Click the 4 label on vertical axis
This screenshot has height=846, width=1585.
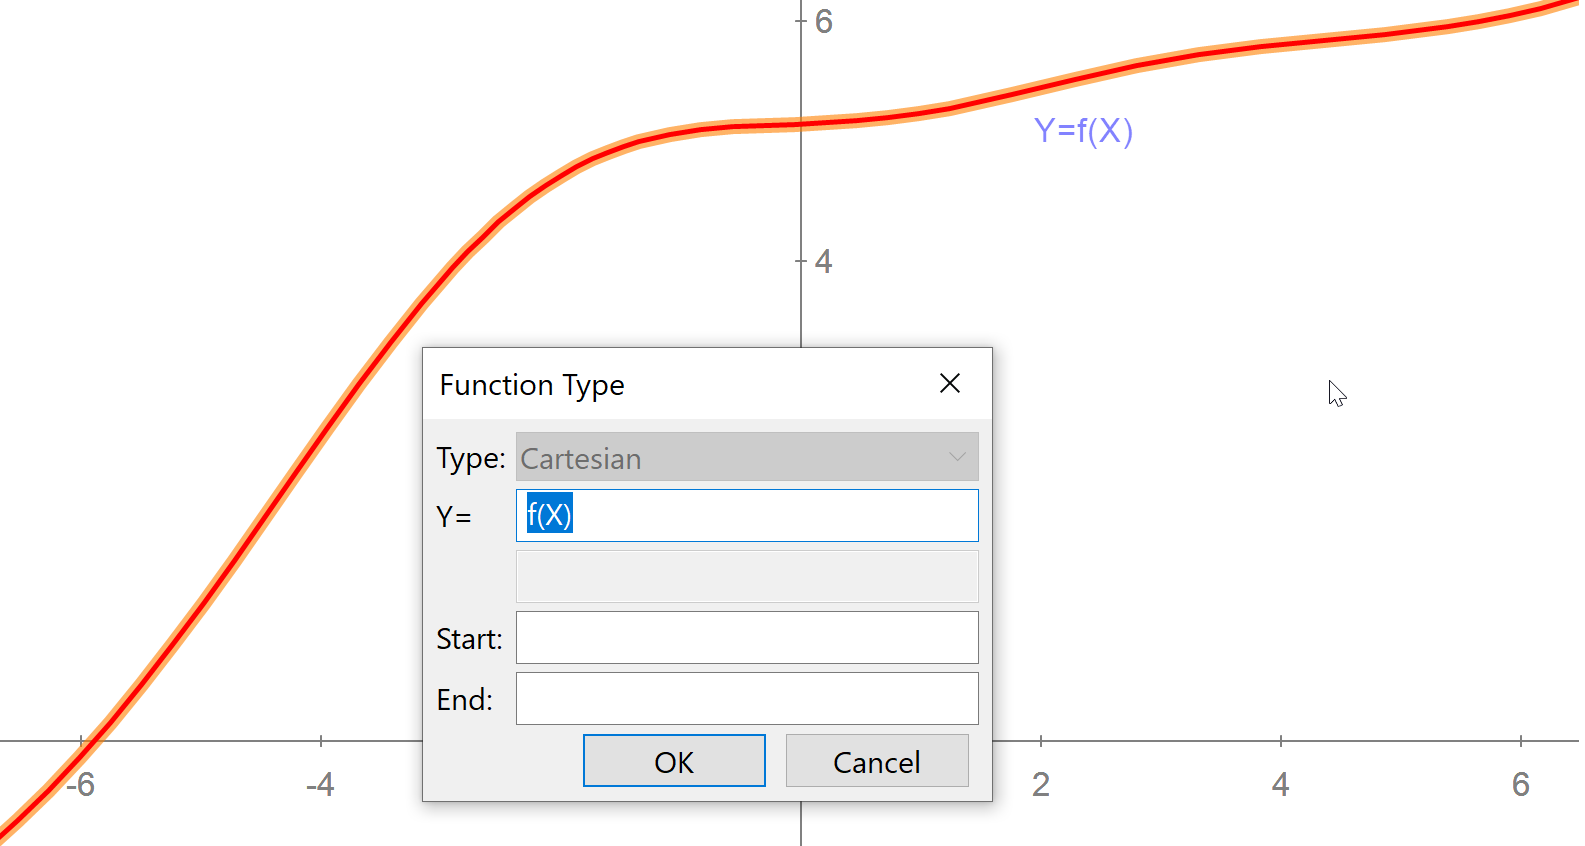tap(824, 262)
